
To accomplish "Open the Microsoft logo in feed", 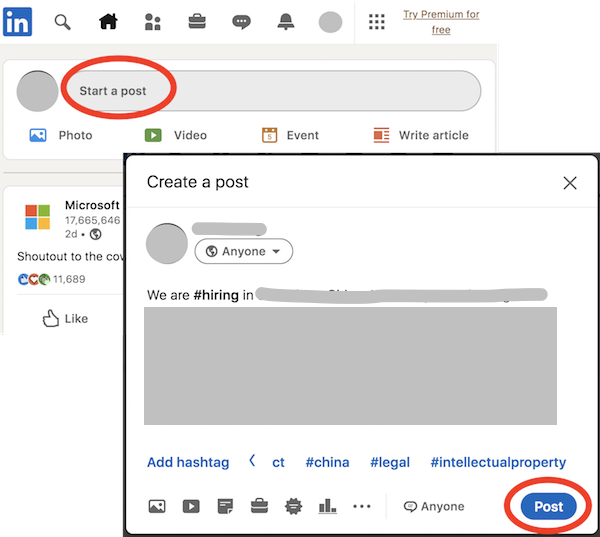I will coord(38,217).
